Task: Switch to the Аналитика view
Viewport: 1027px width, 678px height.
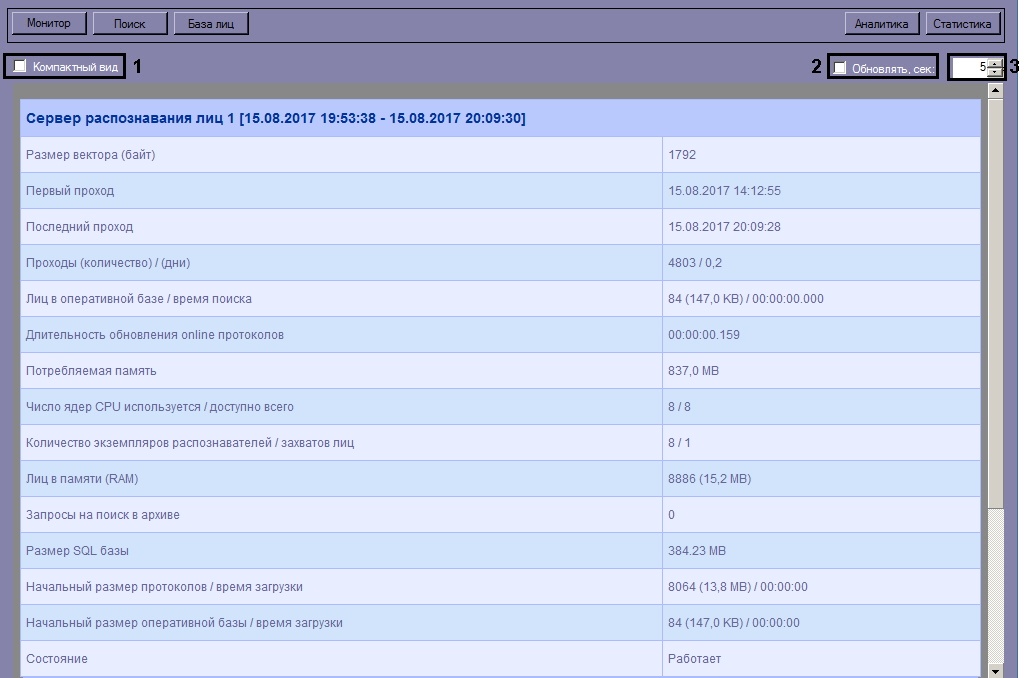Action: pyautogui.click(x=881, y=23)
